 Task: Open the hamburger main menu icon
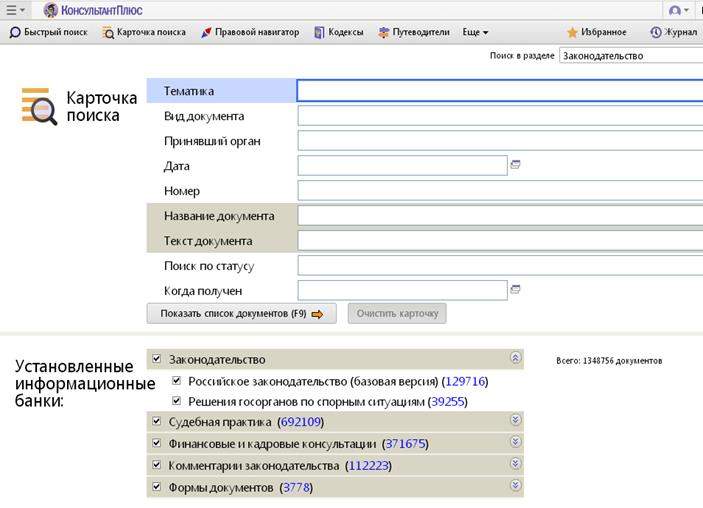(x=14, y=10)
